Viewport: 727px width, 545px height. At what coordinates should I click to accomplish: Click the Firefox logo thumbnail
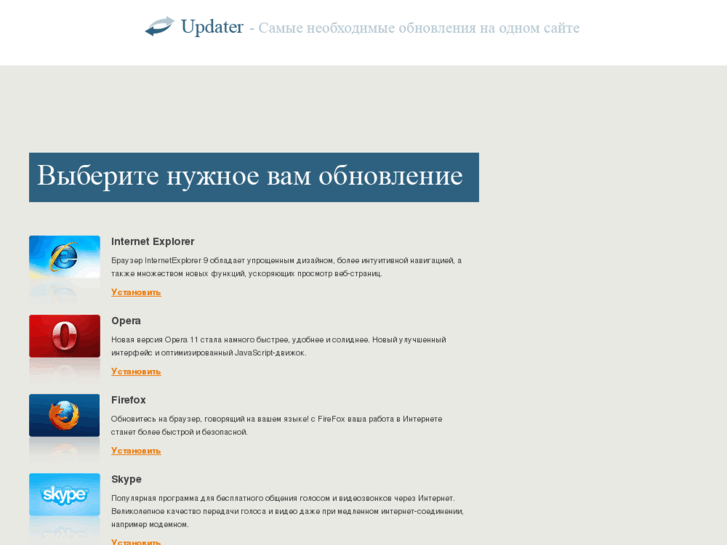[64, 415]
